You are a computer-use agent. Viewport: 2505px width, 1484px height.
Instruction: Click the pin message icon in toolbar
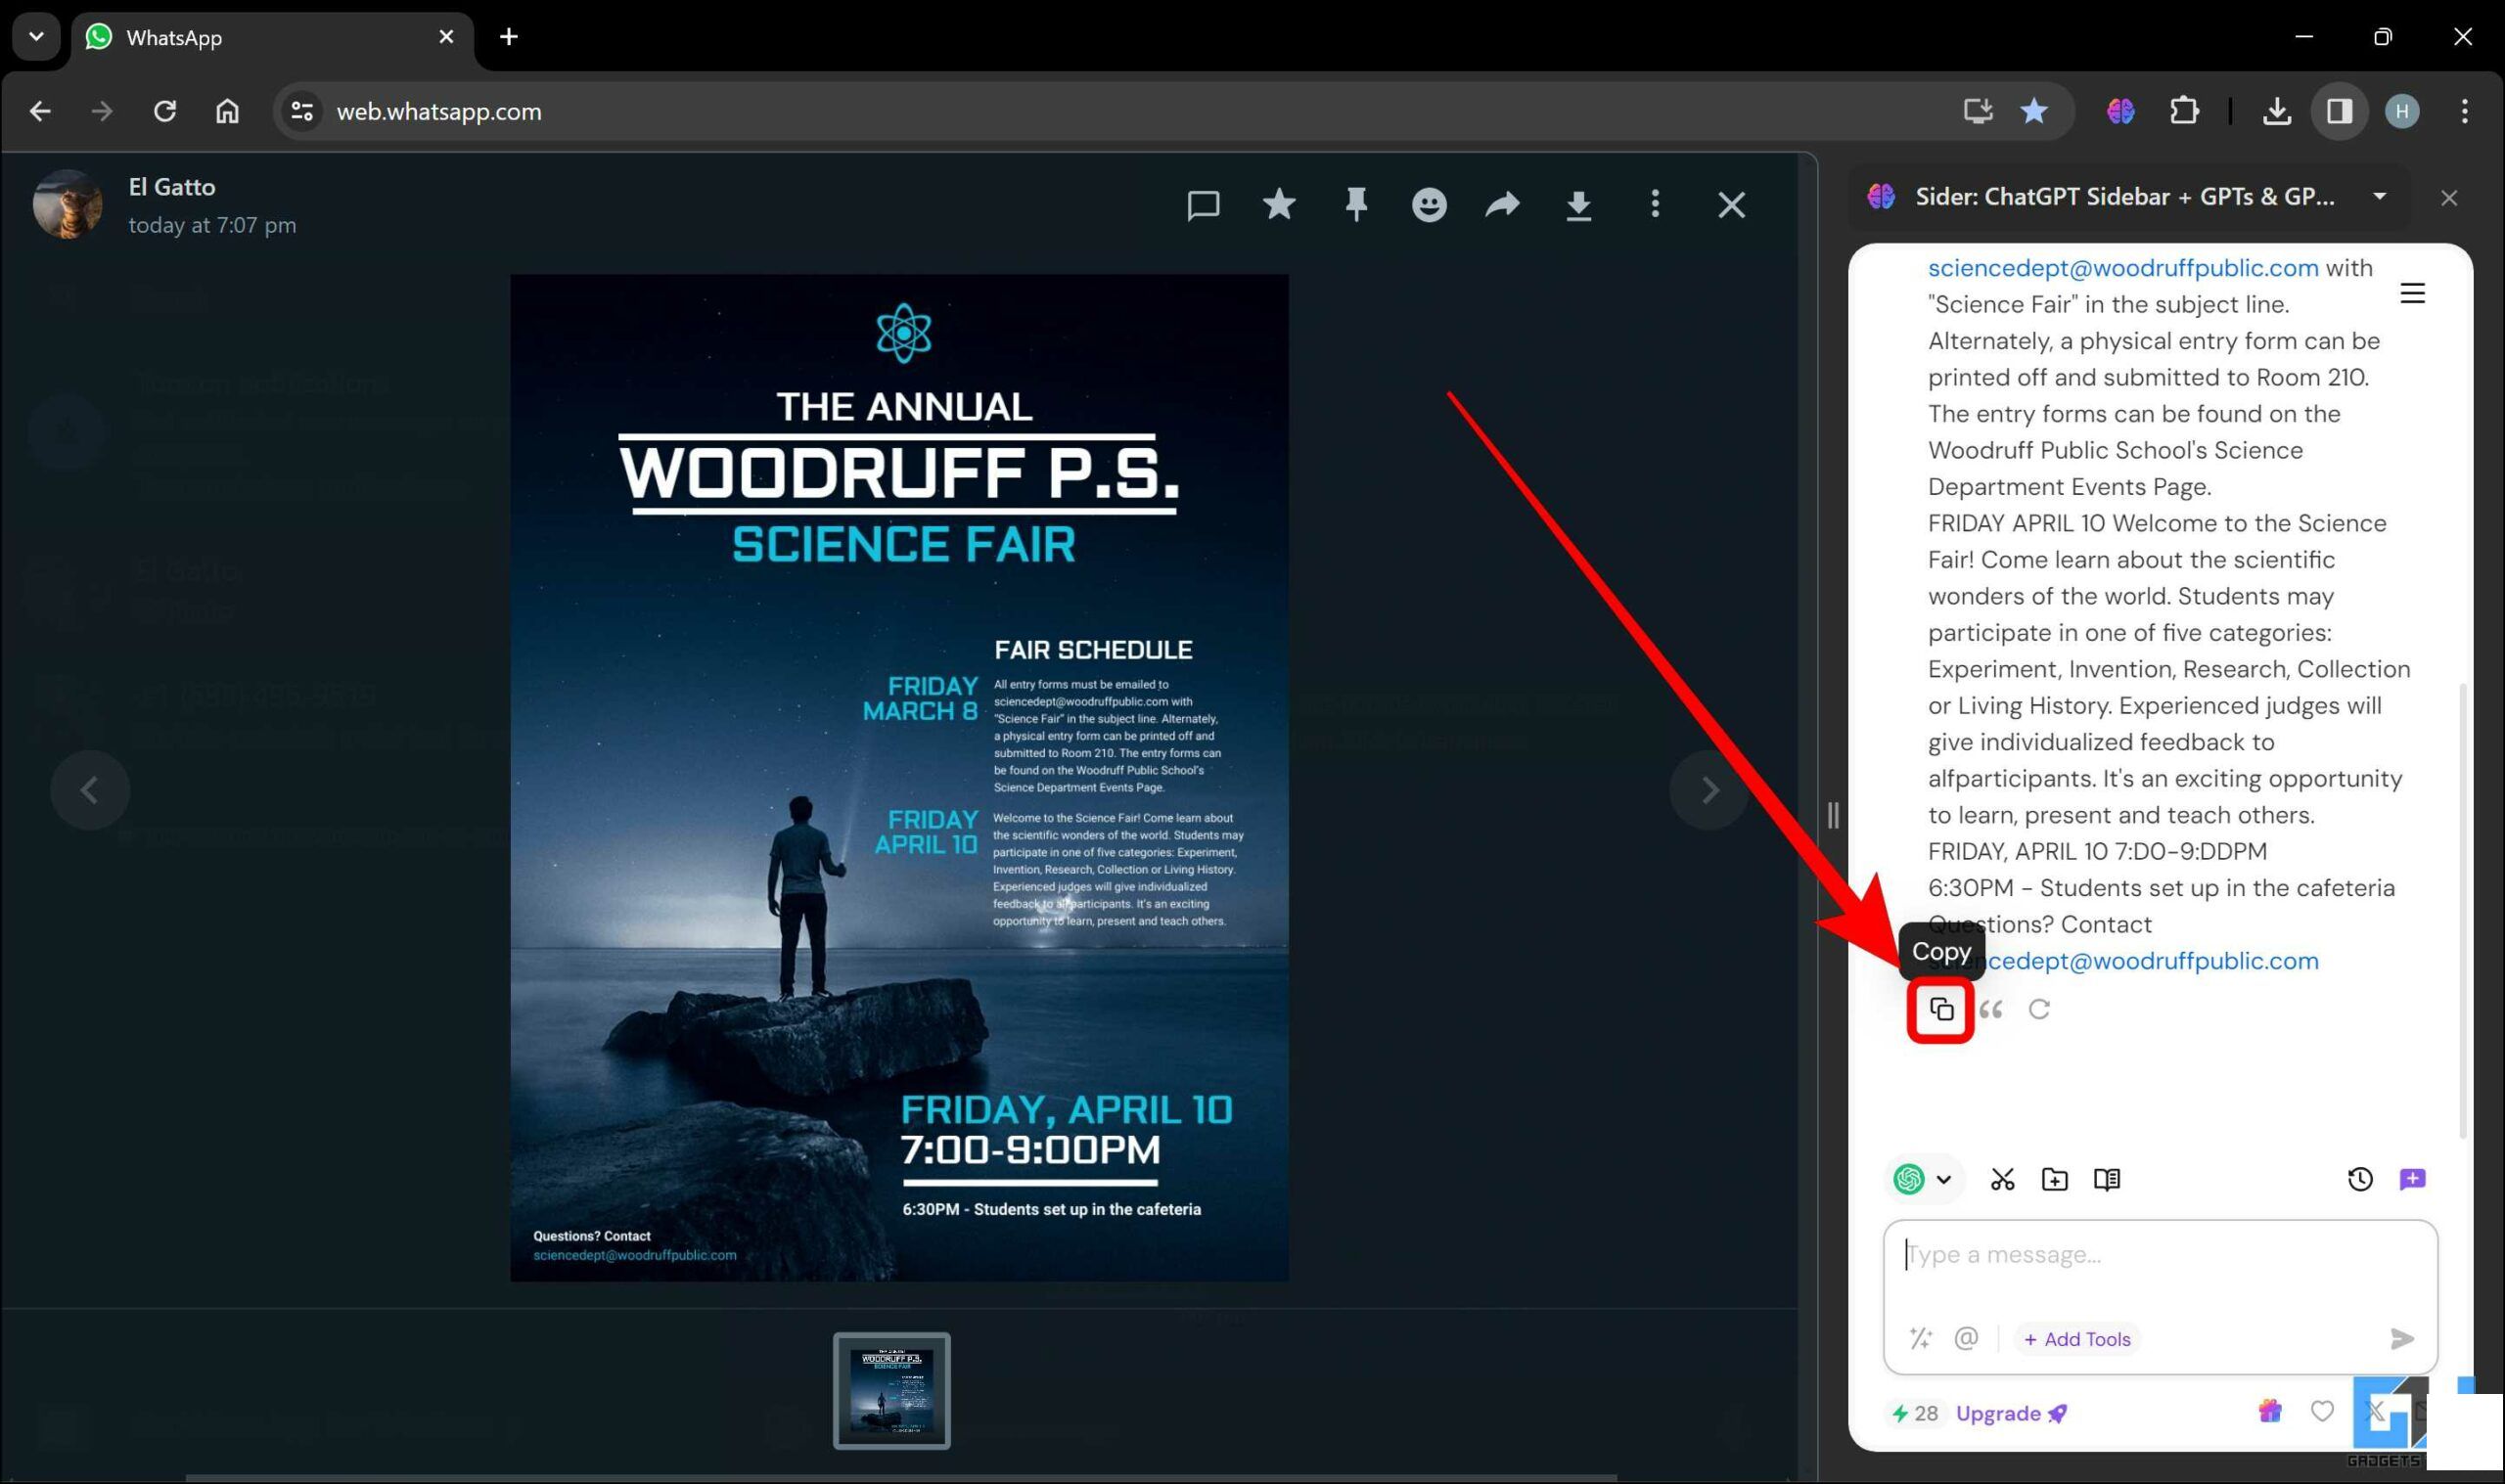[x=1353, y=204]
